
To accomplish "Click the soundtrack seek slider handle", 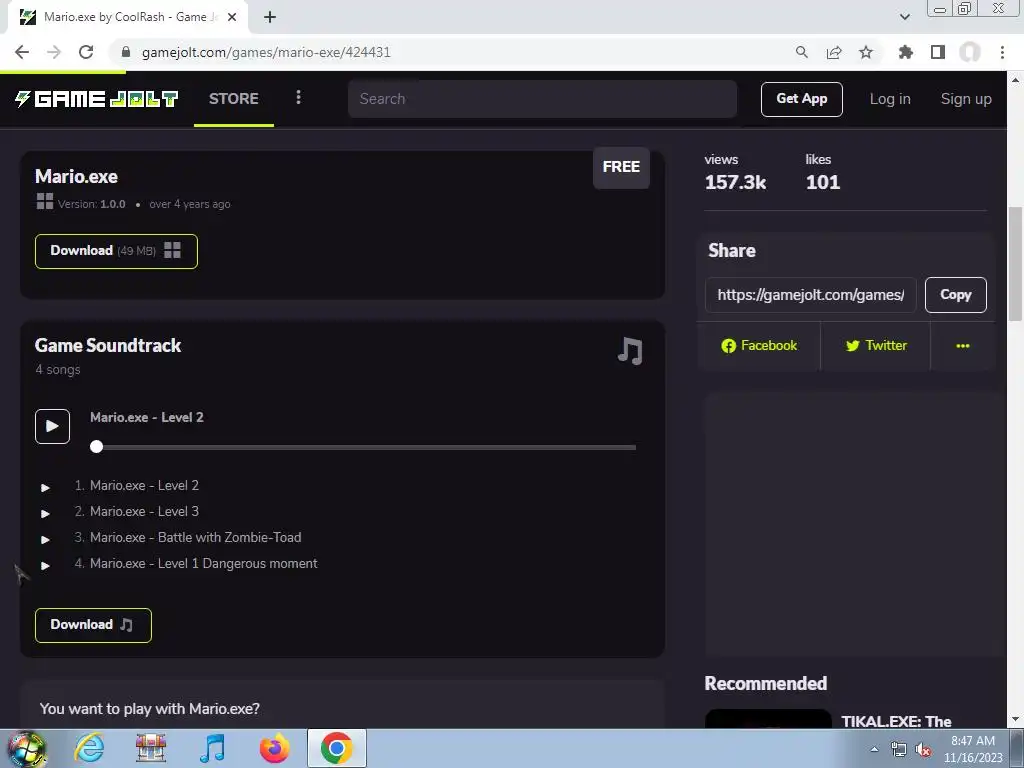I will pyautogui.click(x=97, y=447).
